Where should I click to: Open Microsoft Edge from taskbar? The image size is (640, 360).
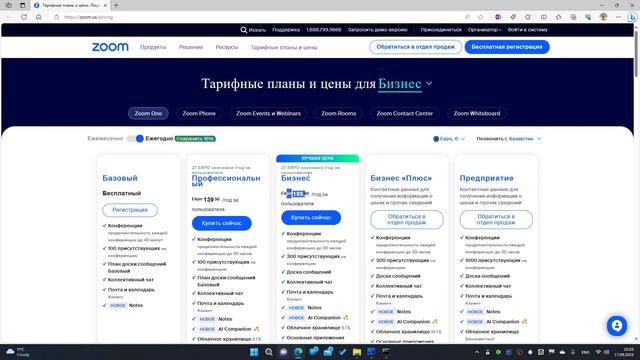point(298,352)
